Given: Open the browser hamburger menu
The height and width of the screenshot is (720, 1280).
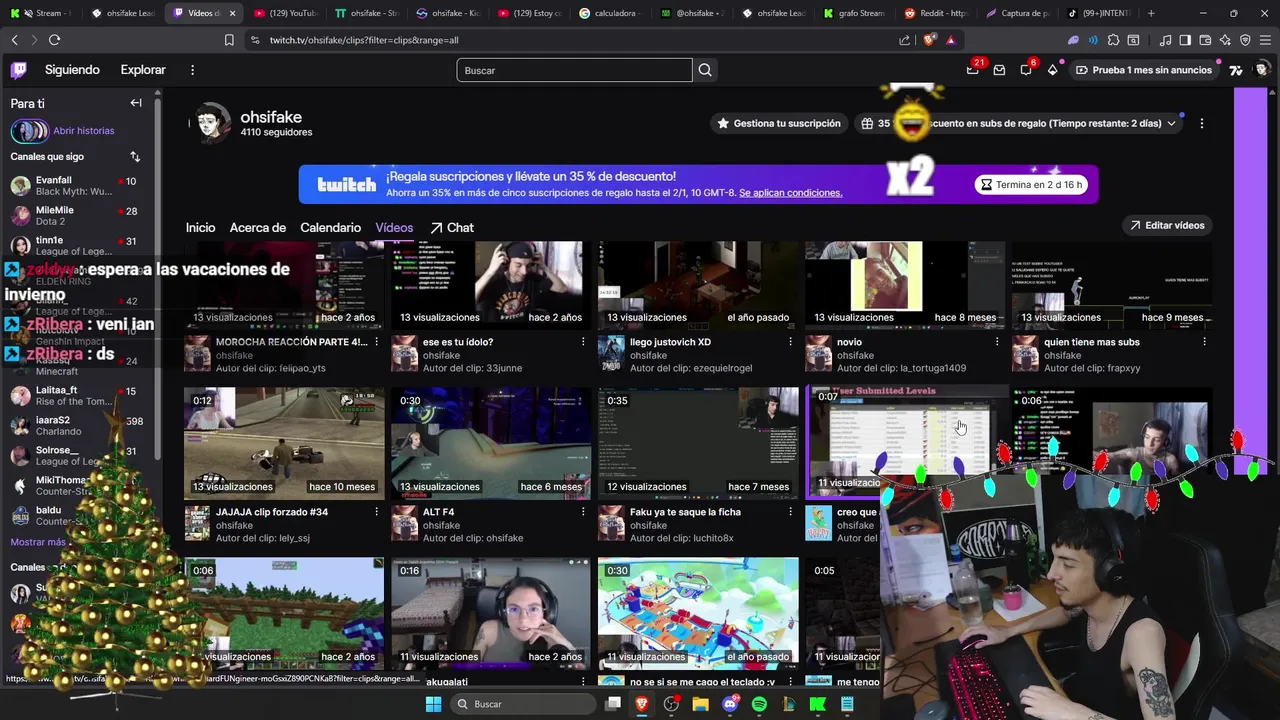Looking at the screenshot, I should tap(1265, 40).
